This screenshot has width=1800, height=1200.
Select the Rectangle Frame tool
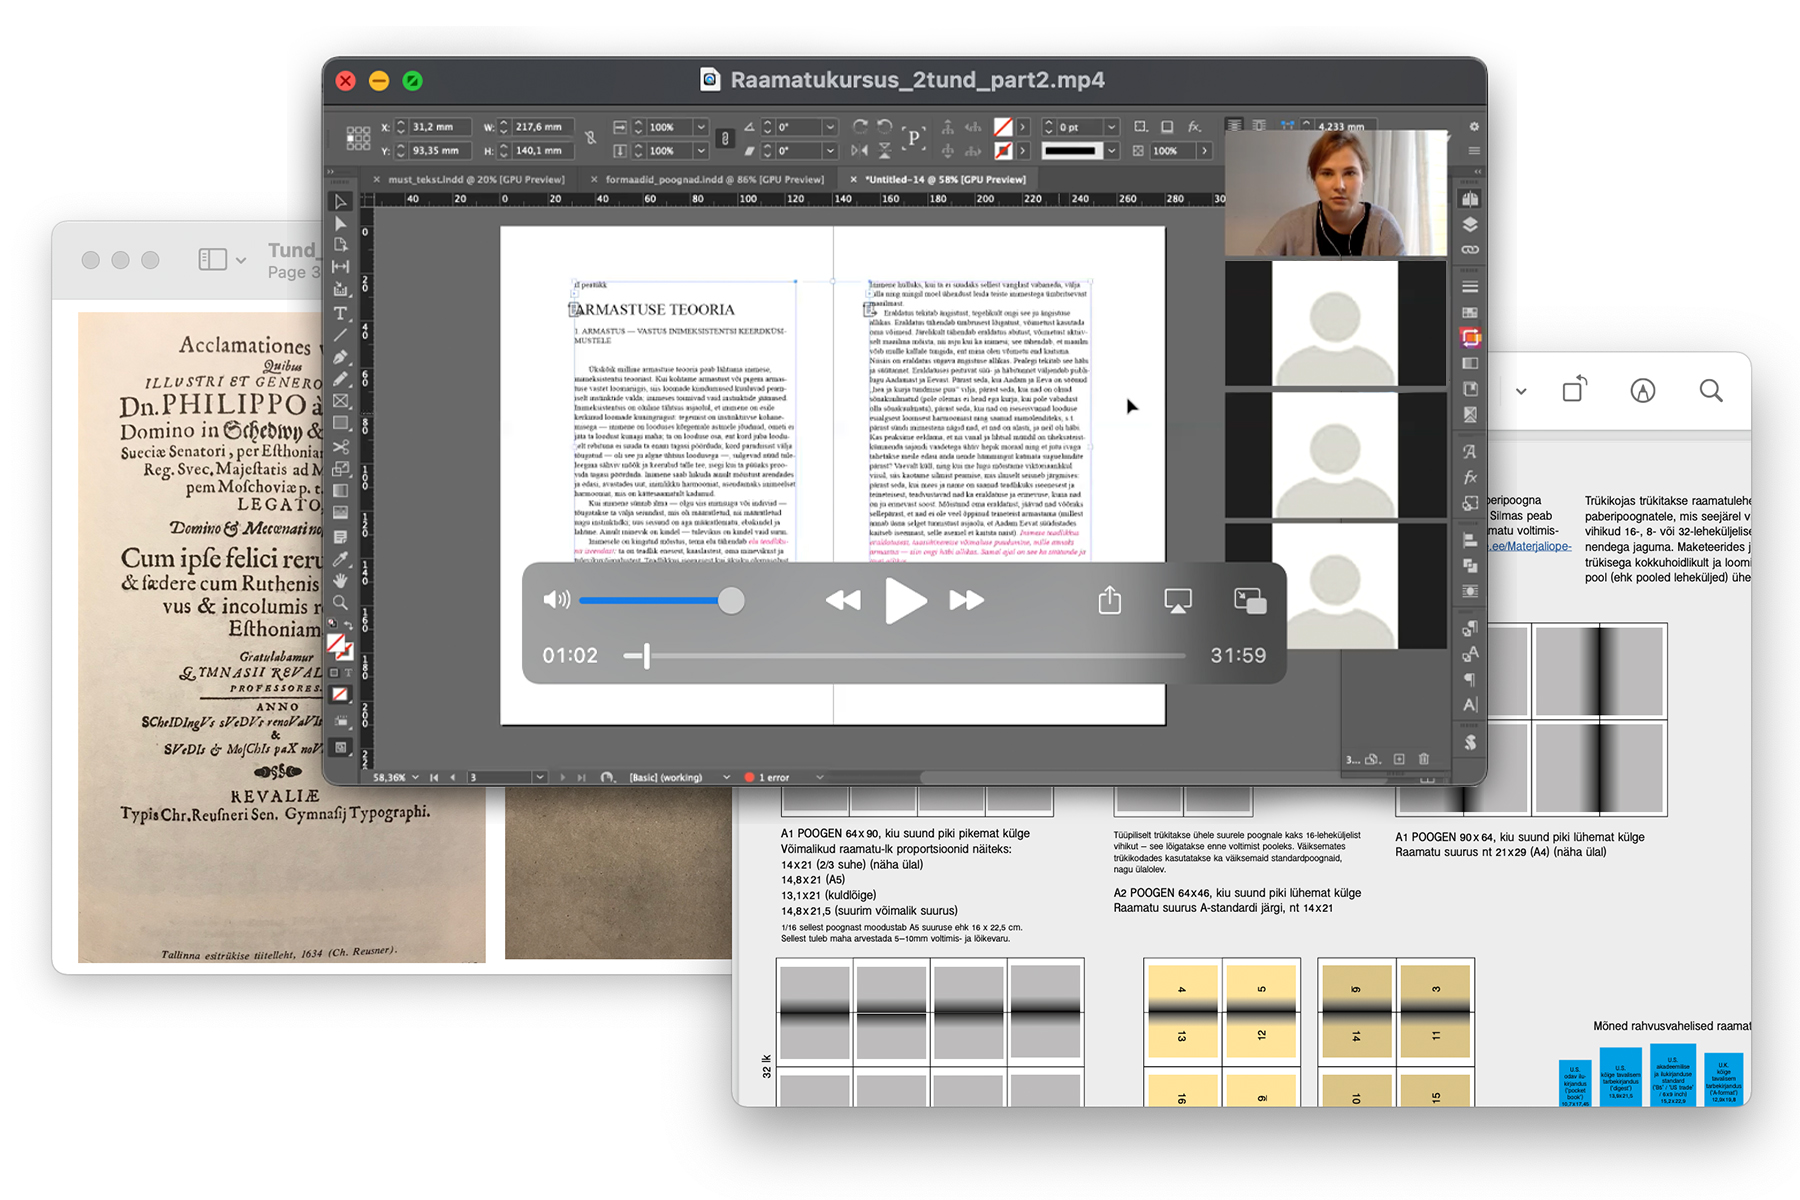tap(340, 401)
